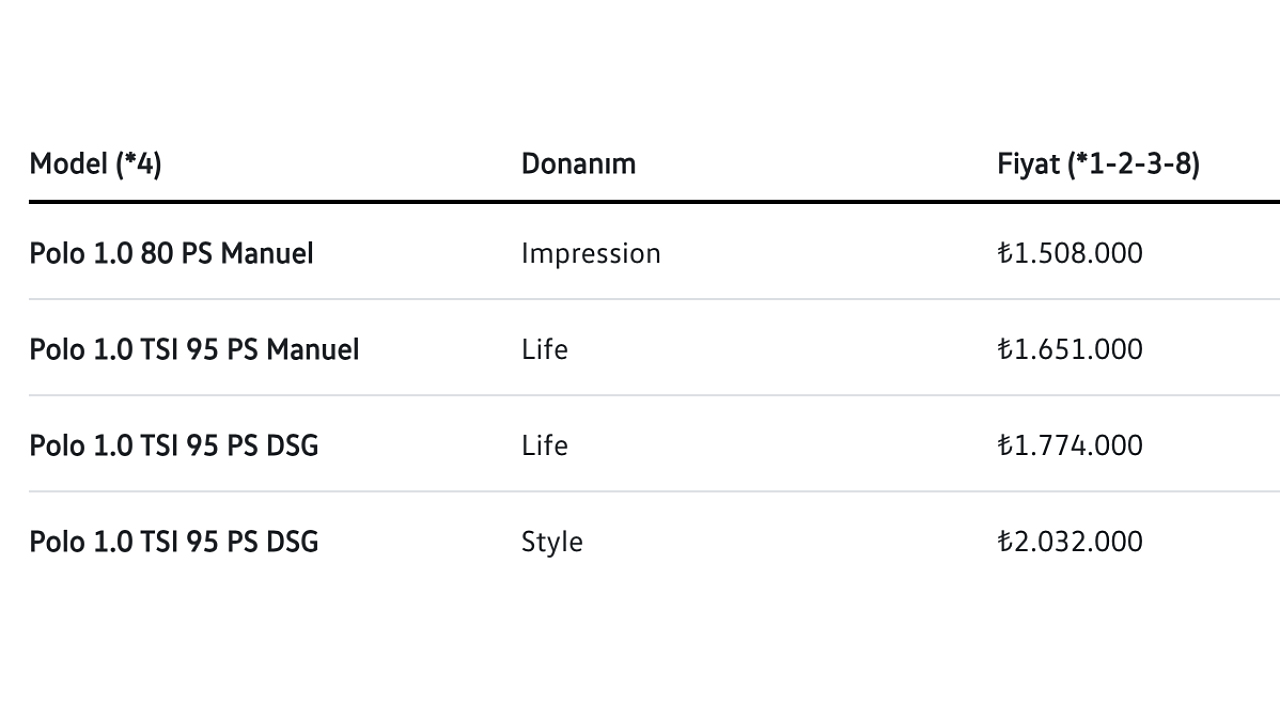The height and width of the screenshot is (720, 1280).
Task: Open the (*1-2-3-8) footnote reference
Action: [1133, 164]
